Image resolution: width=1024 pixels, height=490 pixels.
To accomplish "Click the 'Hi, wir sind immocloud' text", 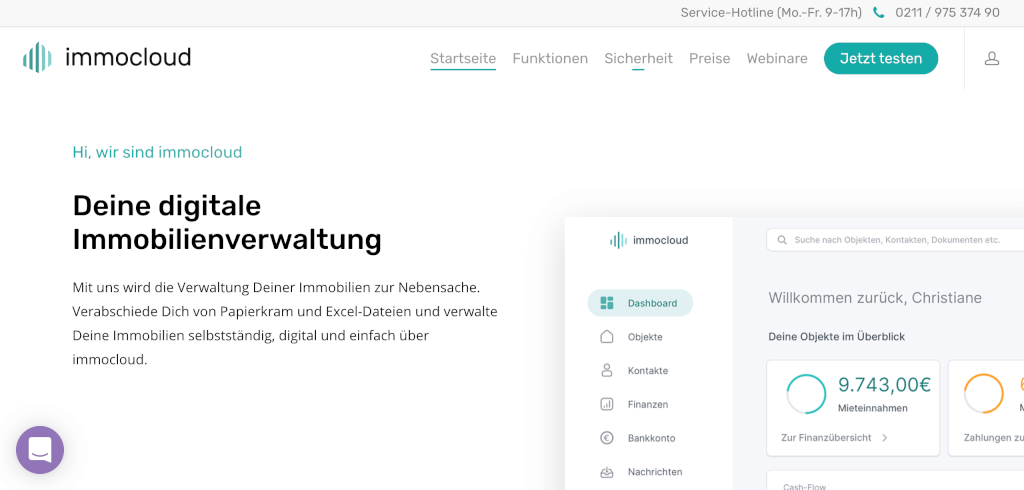I will pyautogui.click(x=157, y=152).
